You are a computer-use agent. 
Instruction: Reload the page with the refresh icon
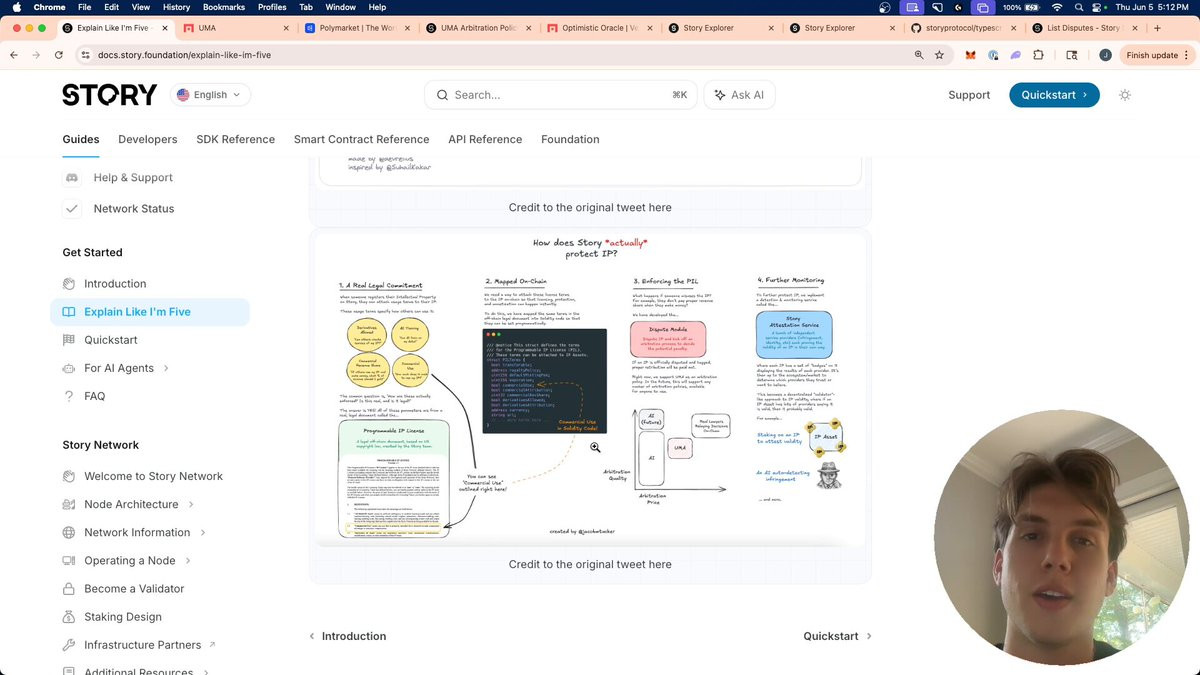[x=60, y=55]
